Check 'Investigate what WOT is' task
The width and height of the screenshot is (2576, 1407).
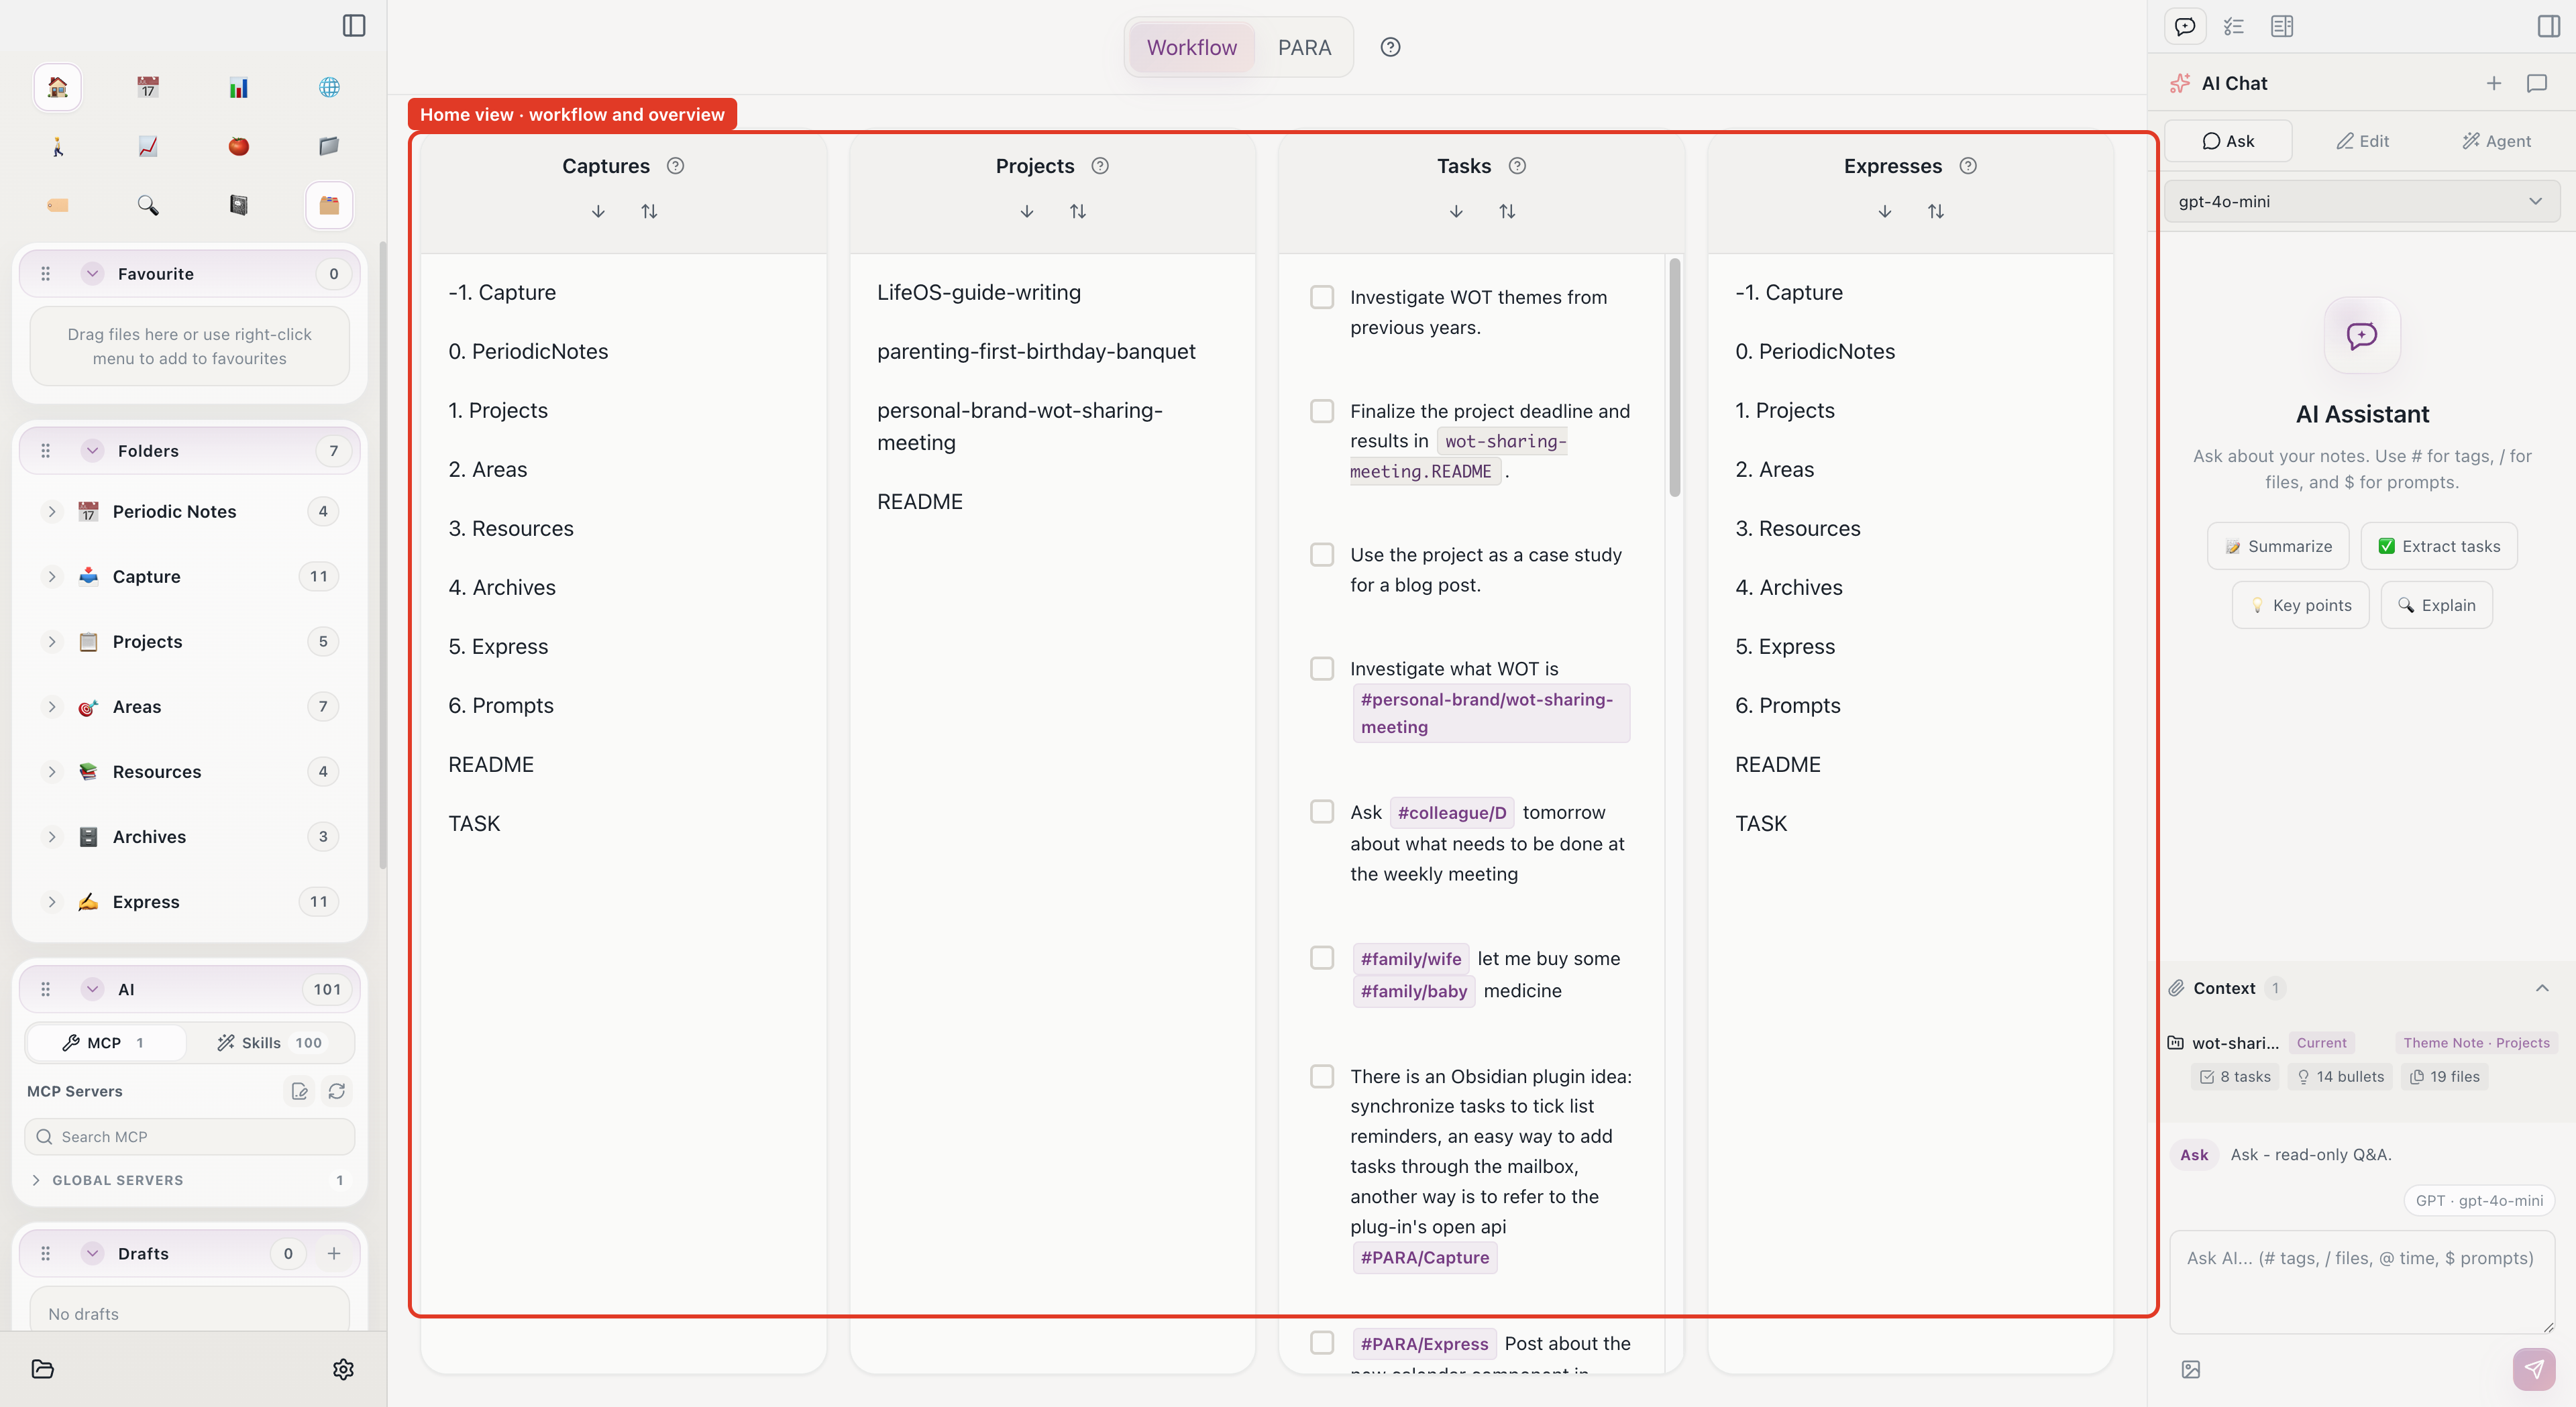coord(1322,668)
